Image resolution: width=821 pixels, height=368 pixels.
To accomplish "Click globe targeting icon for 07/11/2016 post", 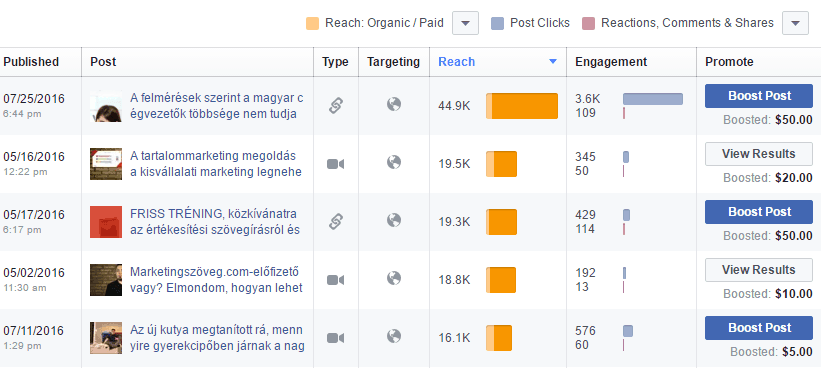I will pos(394,336).
